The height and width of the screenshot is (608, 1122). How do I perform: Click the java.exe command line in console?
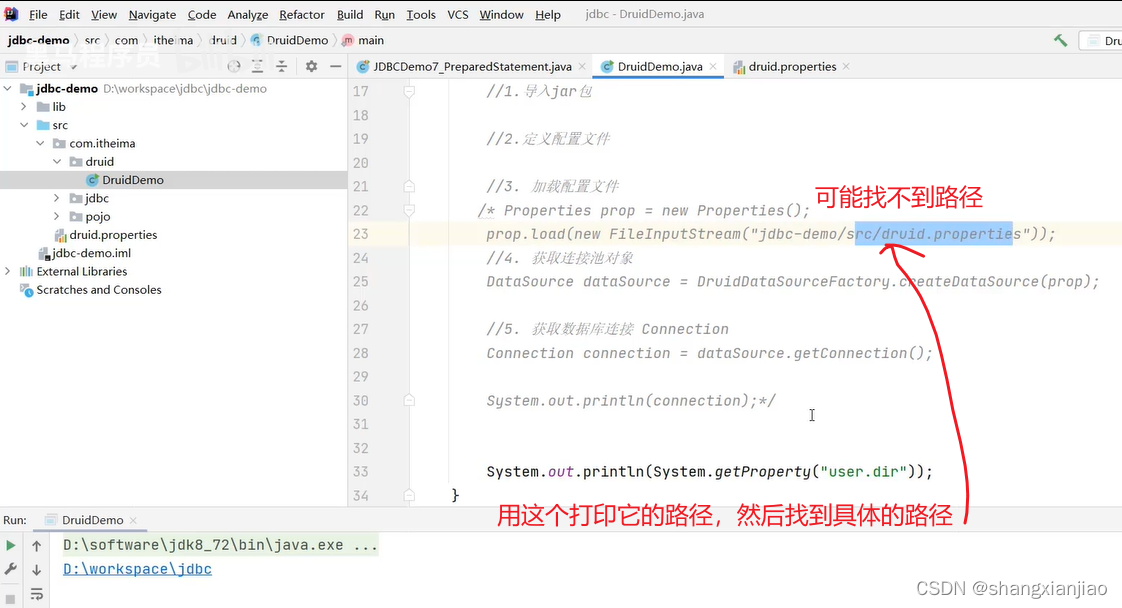point(220,545)
